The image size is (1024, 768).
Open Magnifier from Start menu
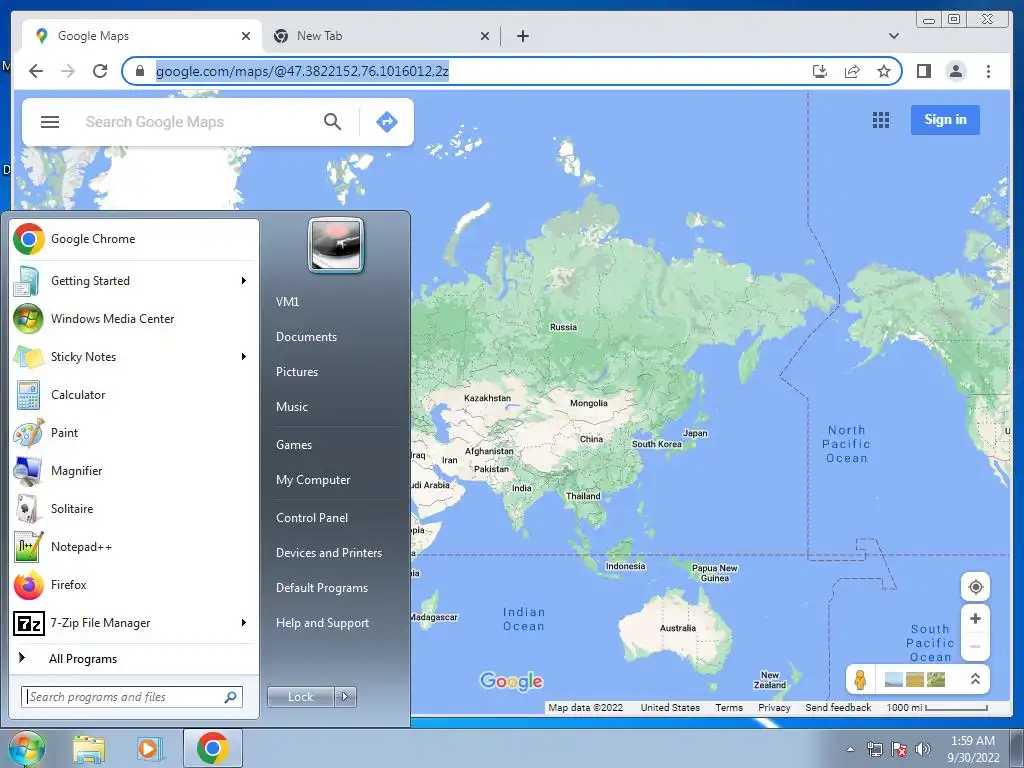[134, 471]
